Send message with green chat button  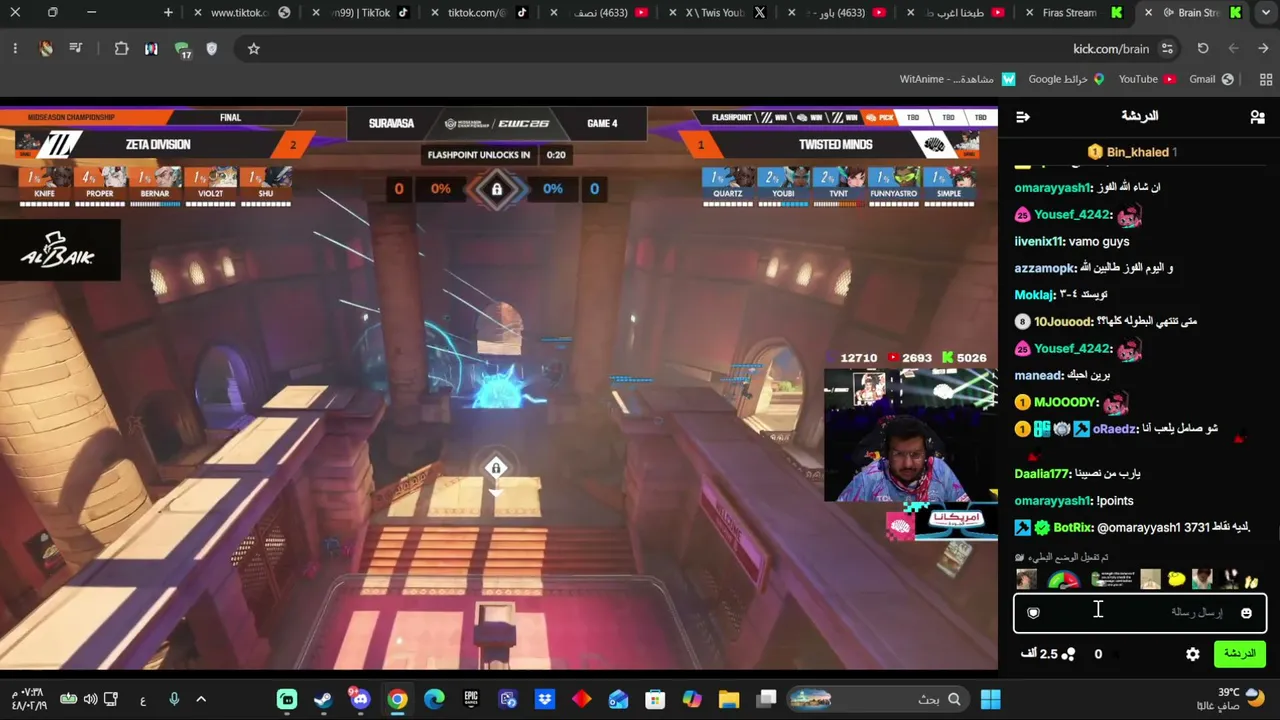[1240, 654]
